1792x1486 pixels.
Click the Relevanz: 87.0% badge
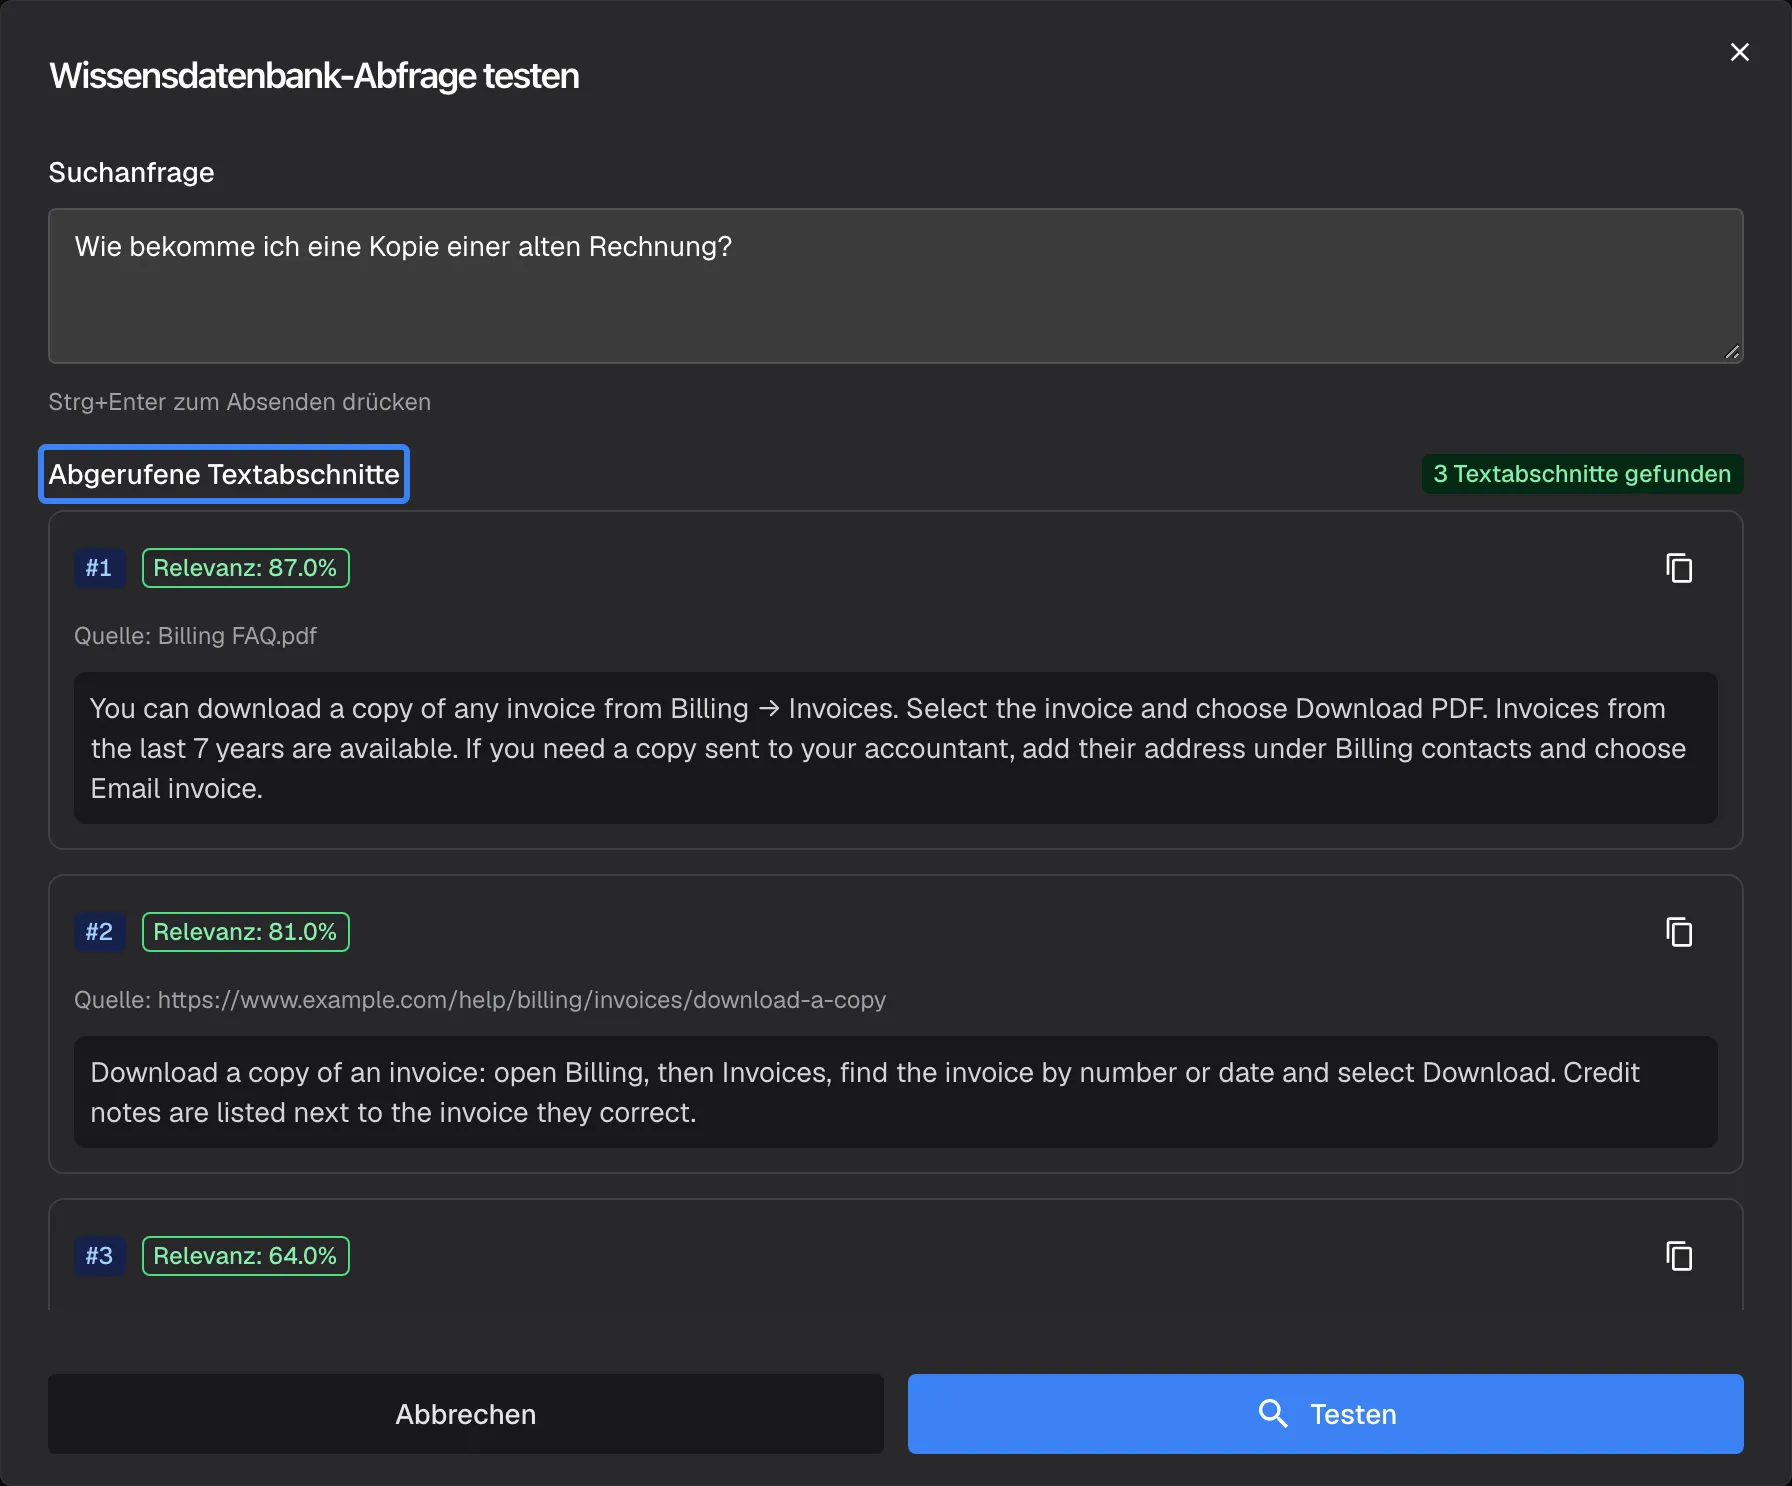pyautogui.click(x=245, y=568)
